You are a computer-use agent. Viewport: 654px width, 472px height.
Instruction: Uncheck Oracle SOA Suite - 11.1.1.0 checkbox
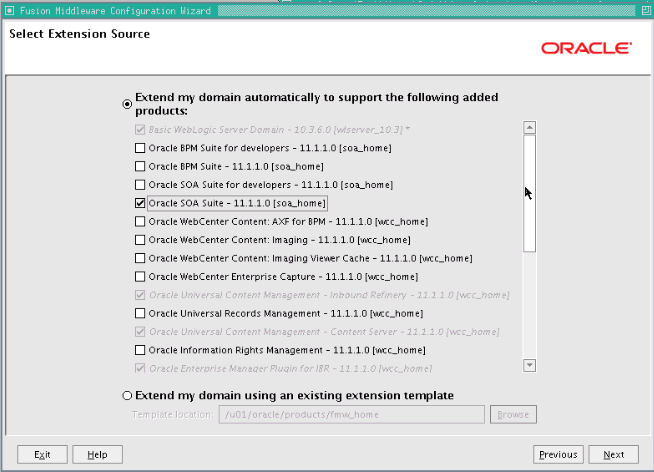pos(140,203)
